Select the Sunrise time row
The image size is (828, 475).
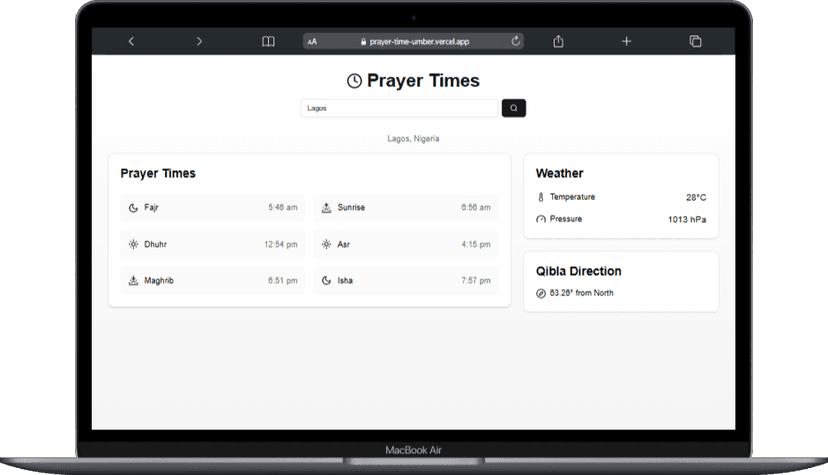pos(405,208)
